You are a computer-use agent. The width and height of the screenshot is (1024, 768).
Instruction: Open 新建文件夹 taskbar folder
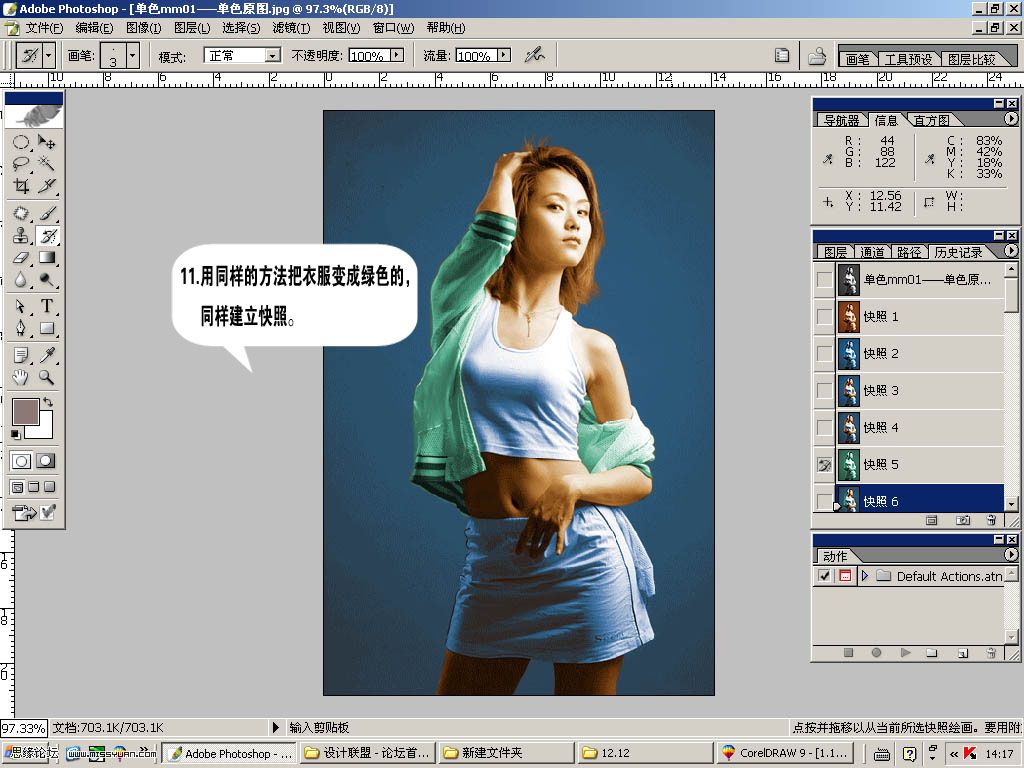pyautogui.click(x=506, y=753)
